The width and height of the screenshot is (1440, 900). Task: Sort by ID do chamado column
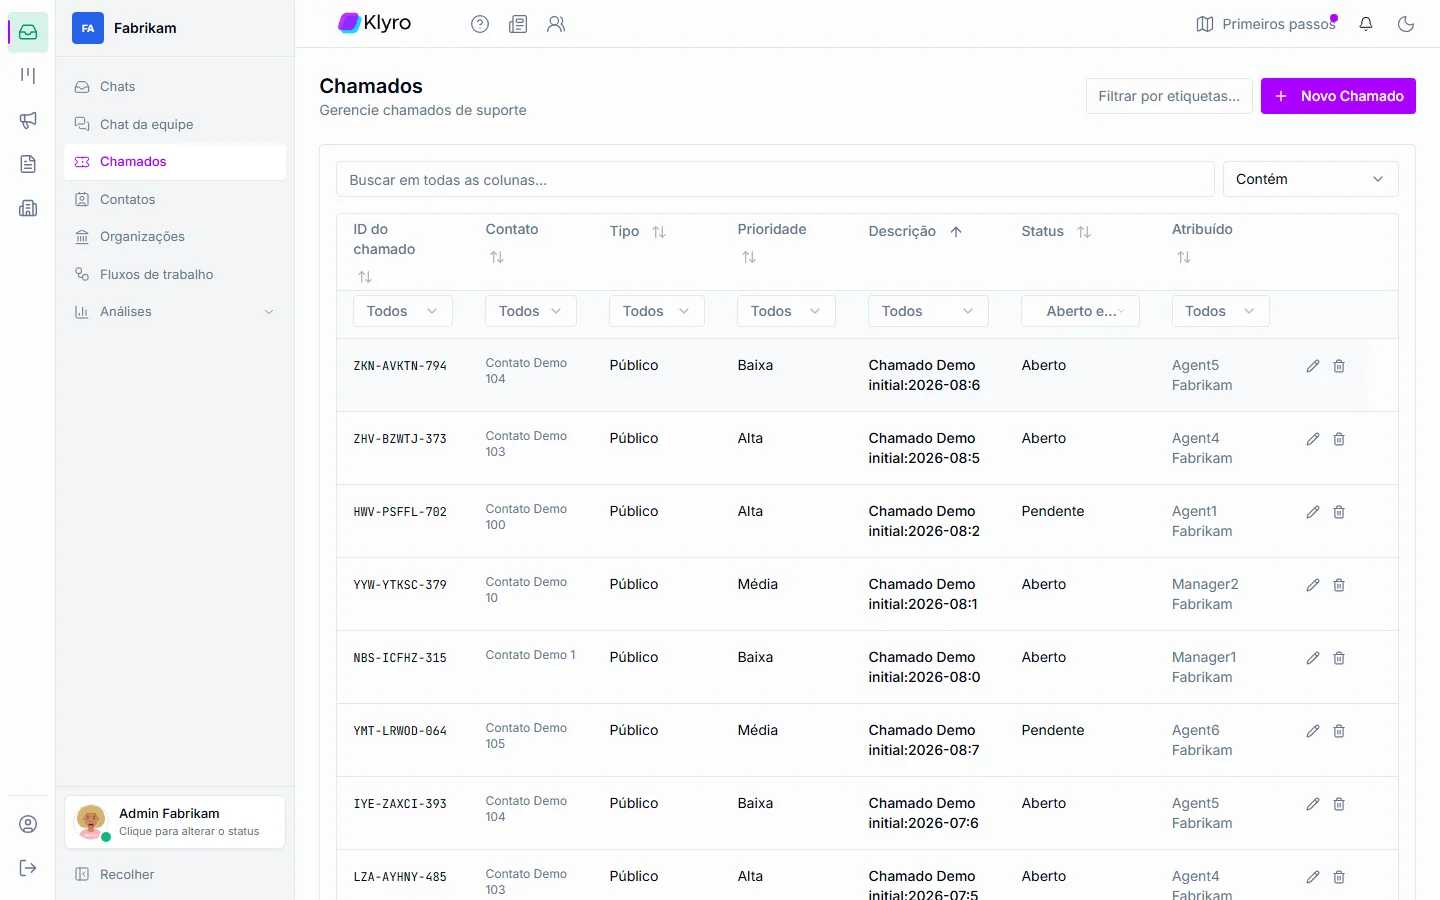pos(365,277)
